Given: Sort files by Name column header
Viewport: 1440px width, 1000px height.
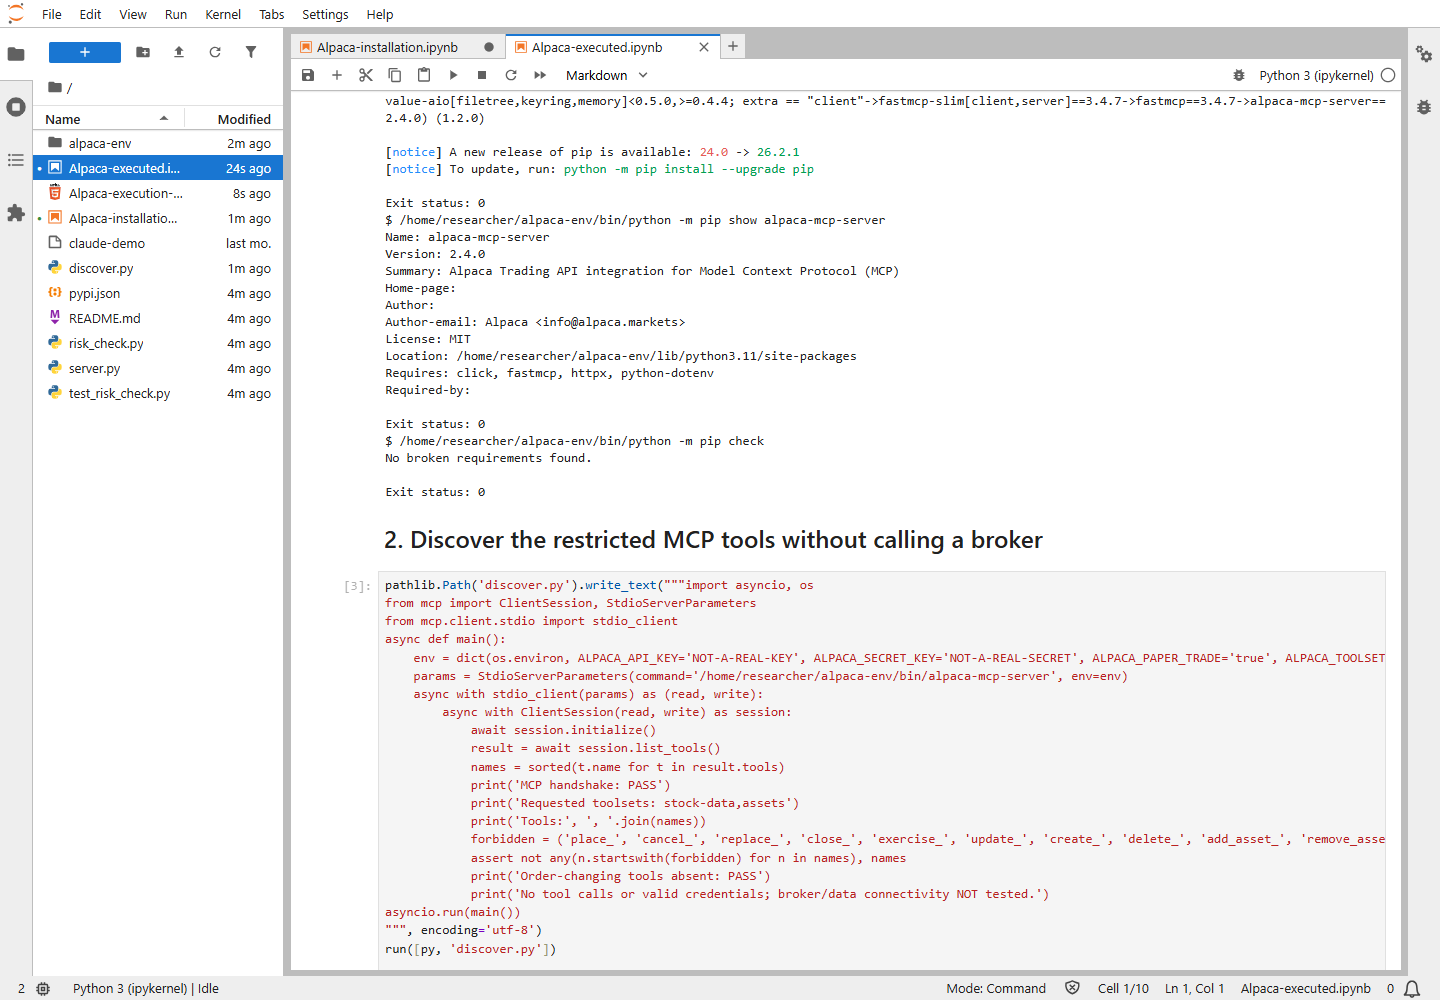Looking at the screenshot, I should pyautogui.click(x=108, y=119).
